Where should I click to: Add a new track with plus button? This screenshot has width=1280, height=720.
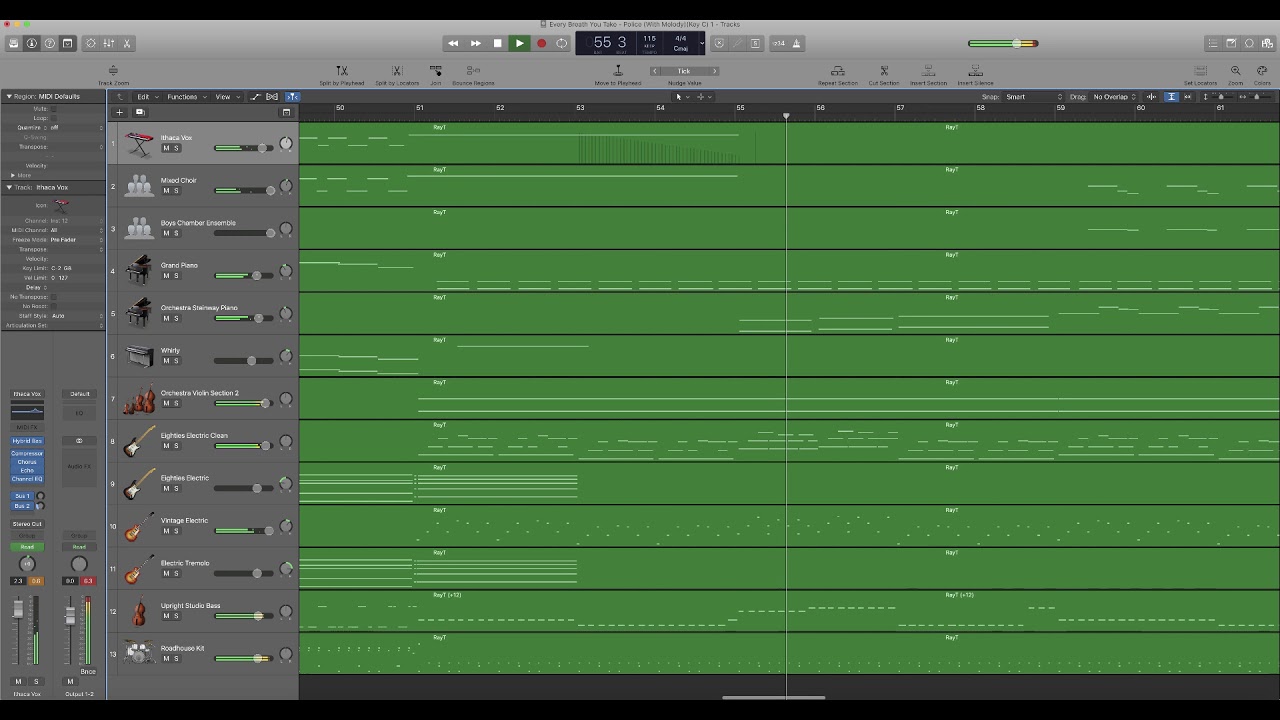[x=120, y=112]
